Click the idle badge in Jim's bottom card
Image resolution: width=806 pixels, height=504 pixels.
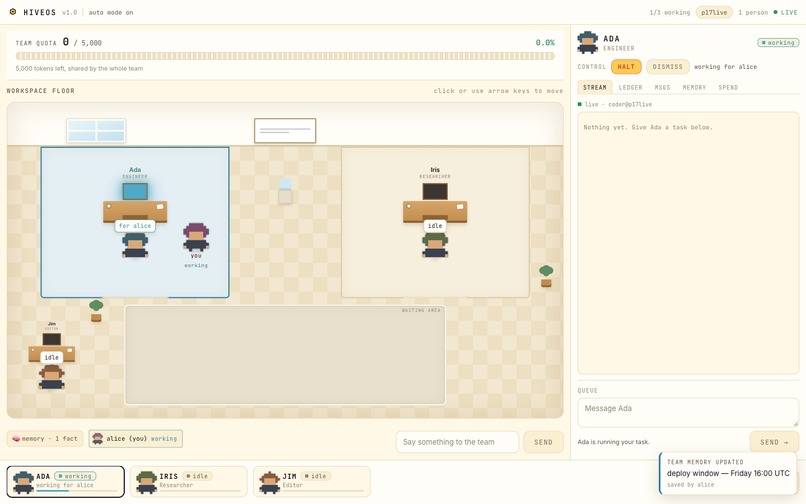315,476
